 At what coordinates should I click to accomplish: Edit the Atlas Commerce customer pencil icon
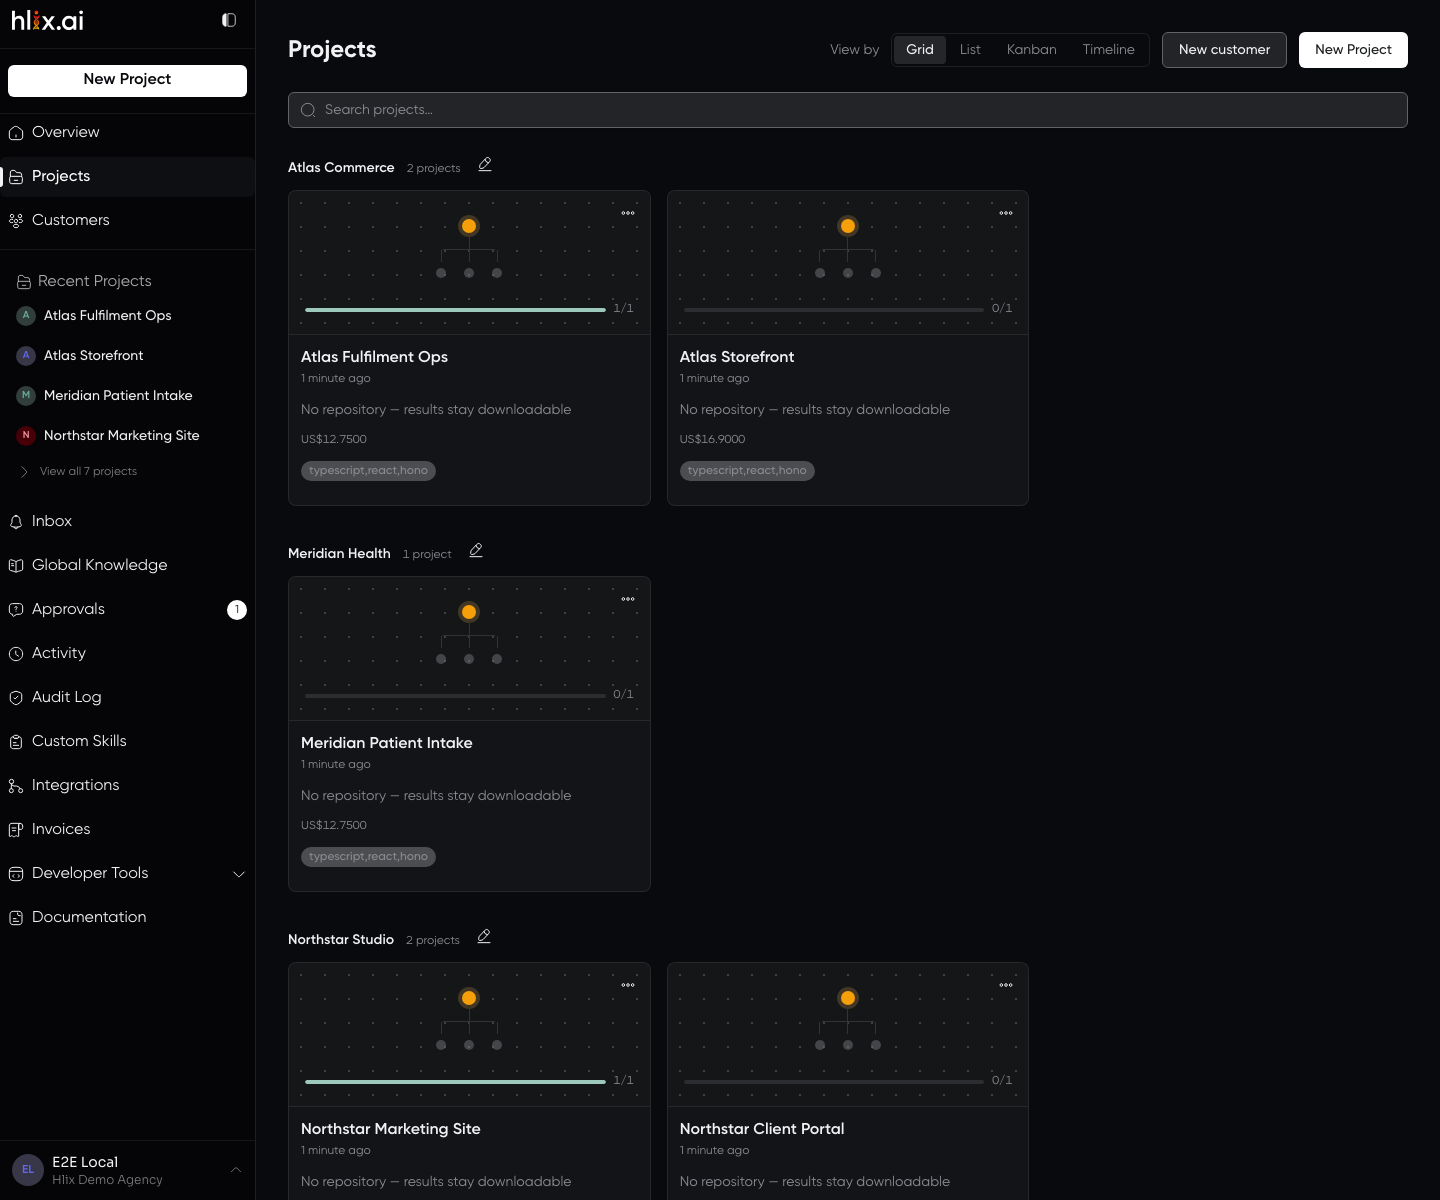pos(485,165)
